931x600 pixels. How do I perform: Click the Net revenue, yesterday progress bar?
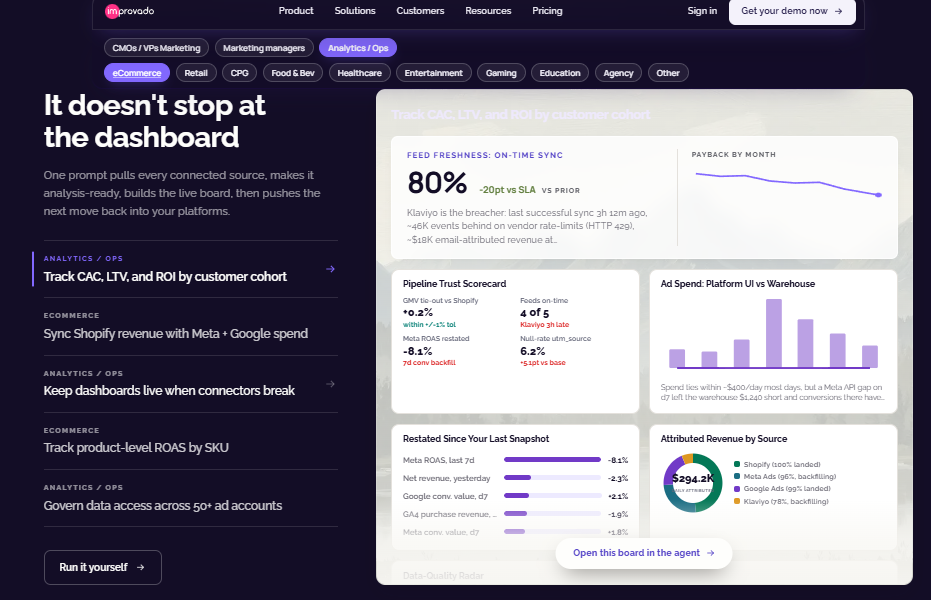552,478
